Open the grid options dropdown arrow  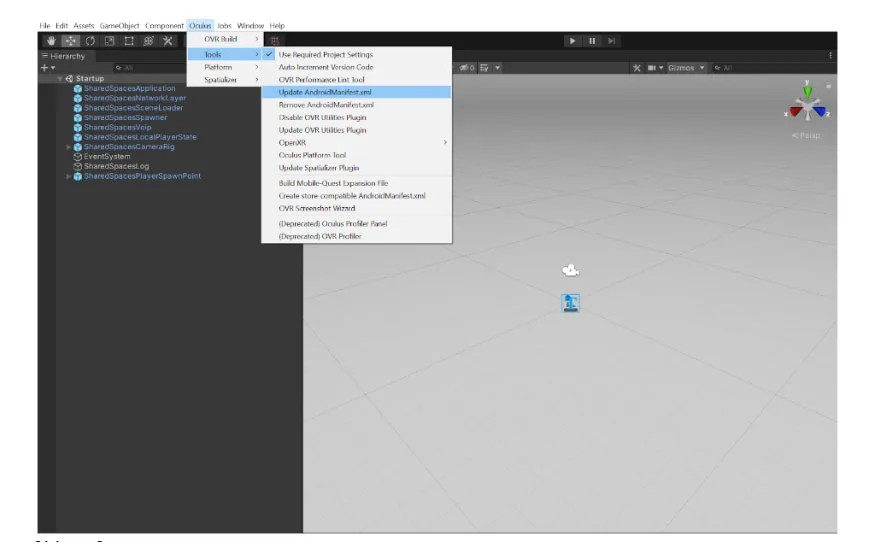click(498, 68)
